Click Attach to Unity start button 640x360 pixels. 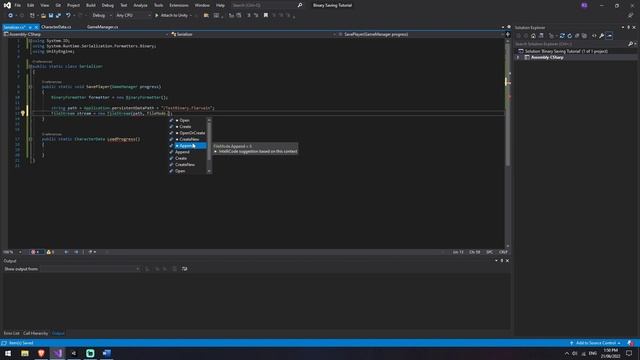171,16
